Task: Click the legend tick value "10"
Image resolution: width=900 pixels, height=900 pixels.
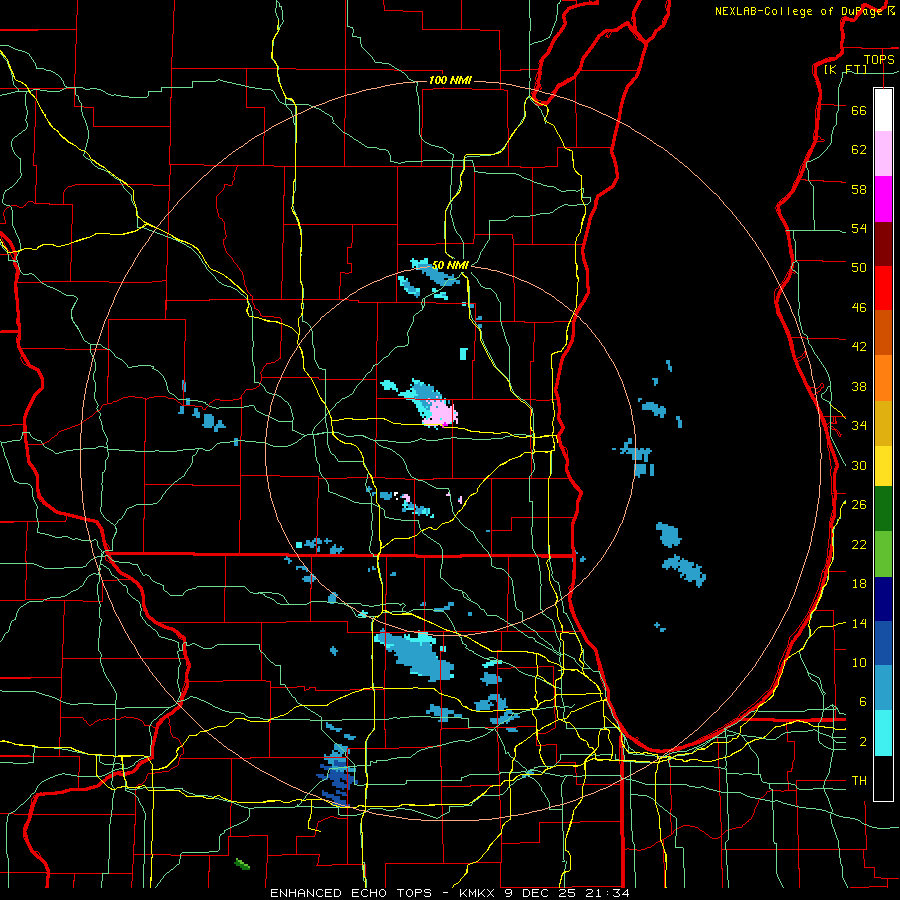Action: (x=859, y=663)
